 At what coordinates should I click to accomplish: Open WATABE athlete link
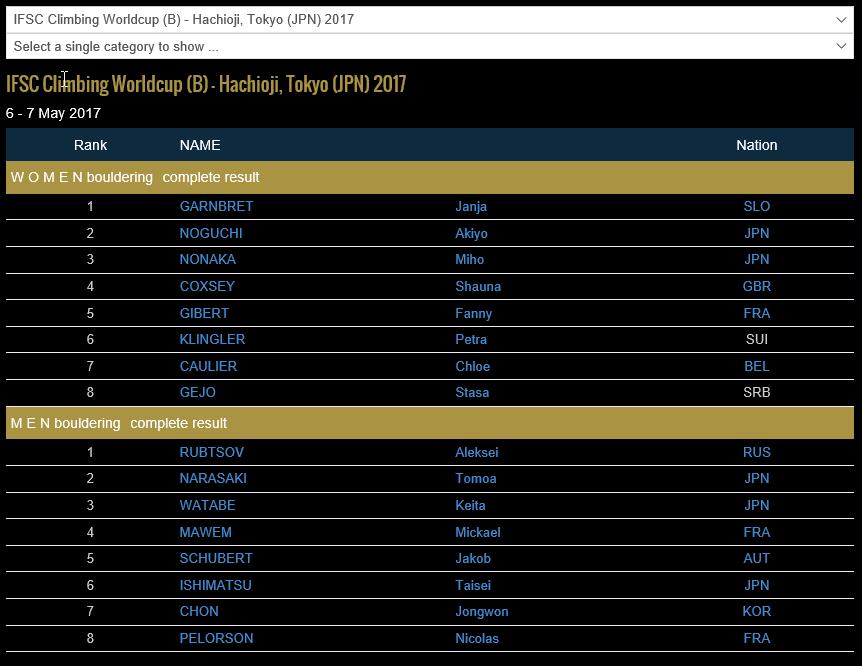[x=207, y=505]
